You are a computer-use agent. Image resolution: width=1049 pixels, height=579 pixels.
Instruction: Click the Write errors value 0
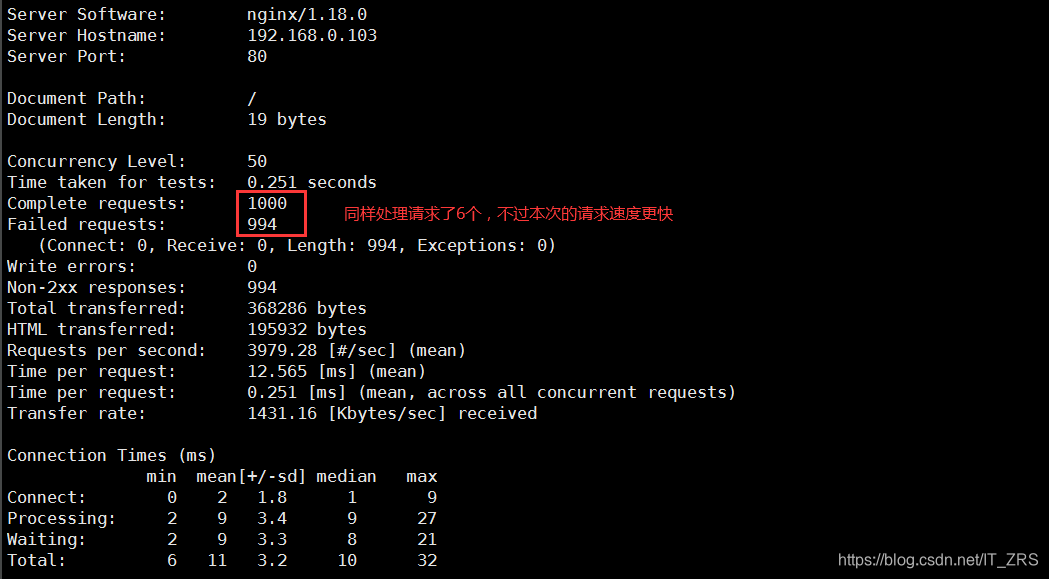pyautogui.click(x=252, y=266)
